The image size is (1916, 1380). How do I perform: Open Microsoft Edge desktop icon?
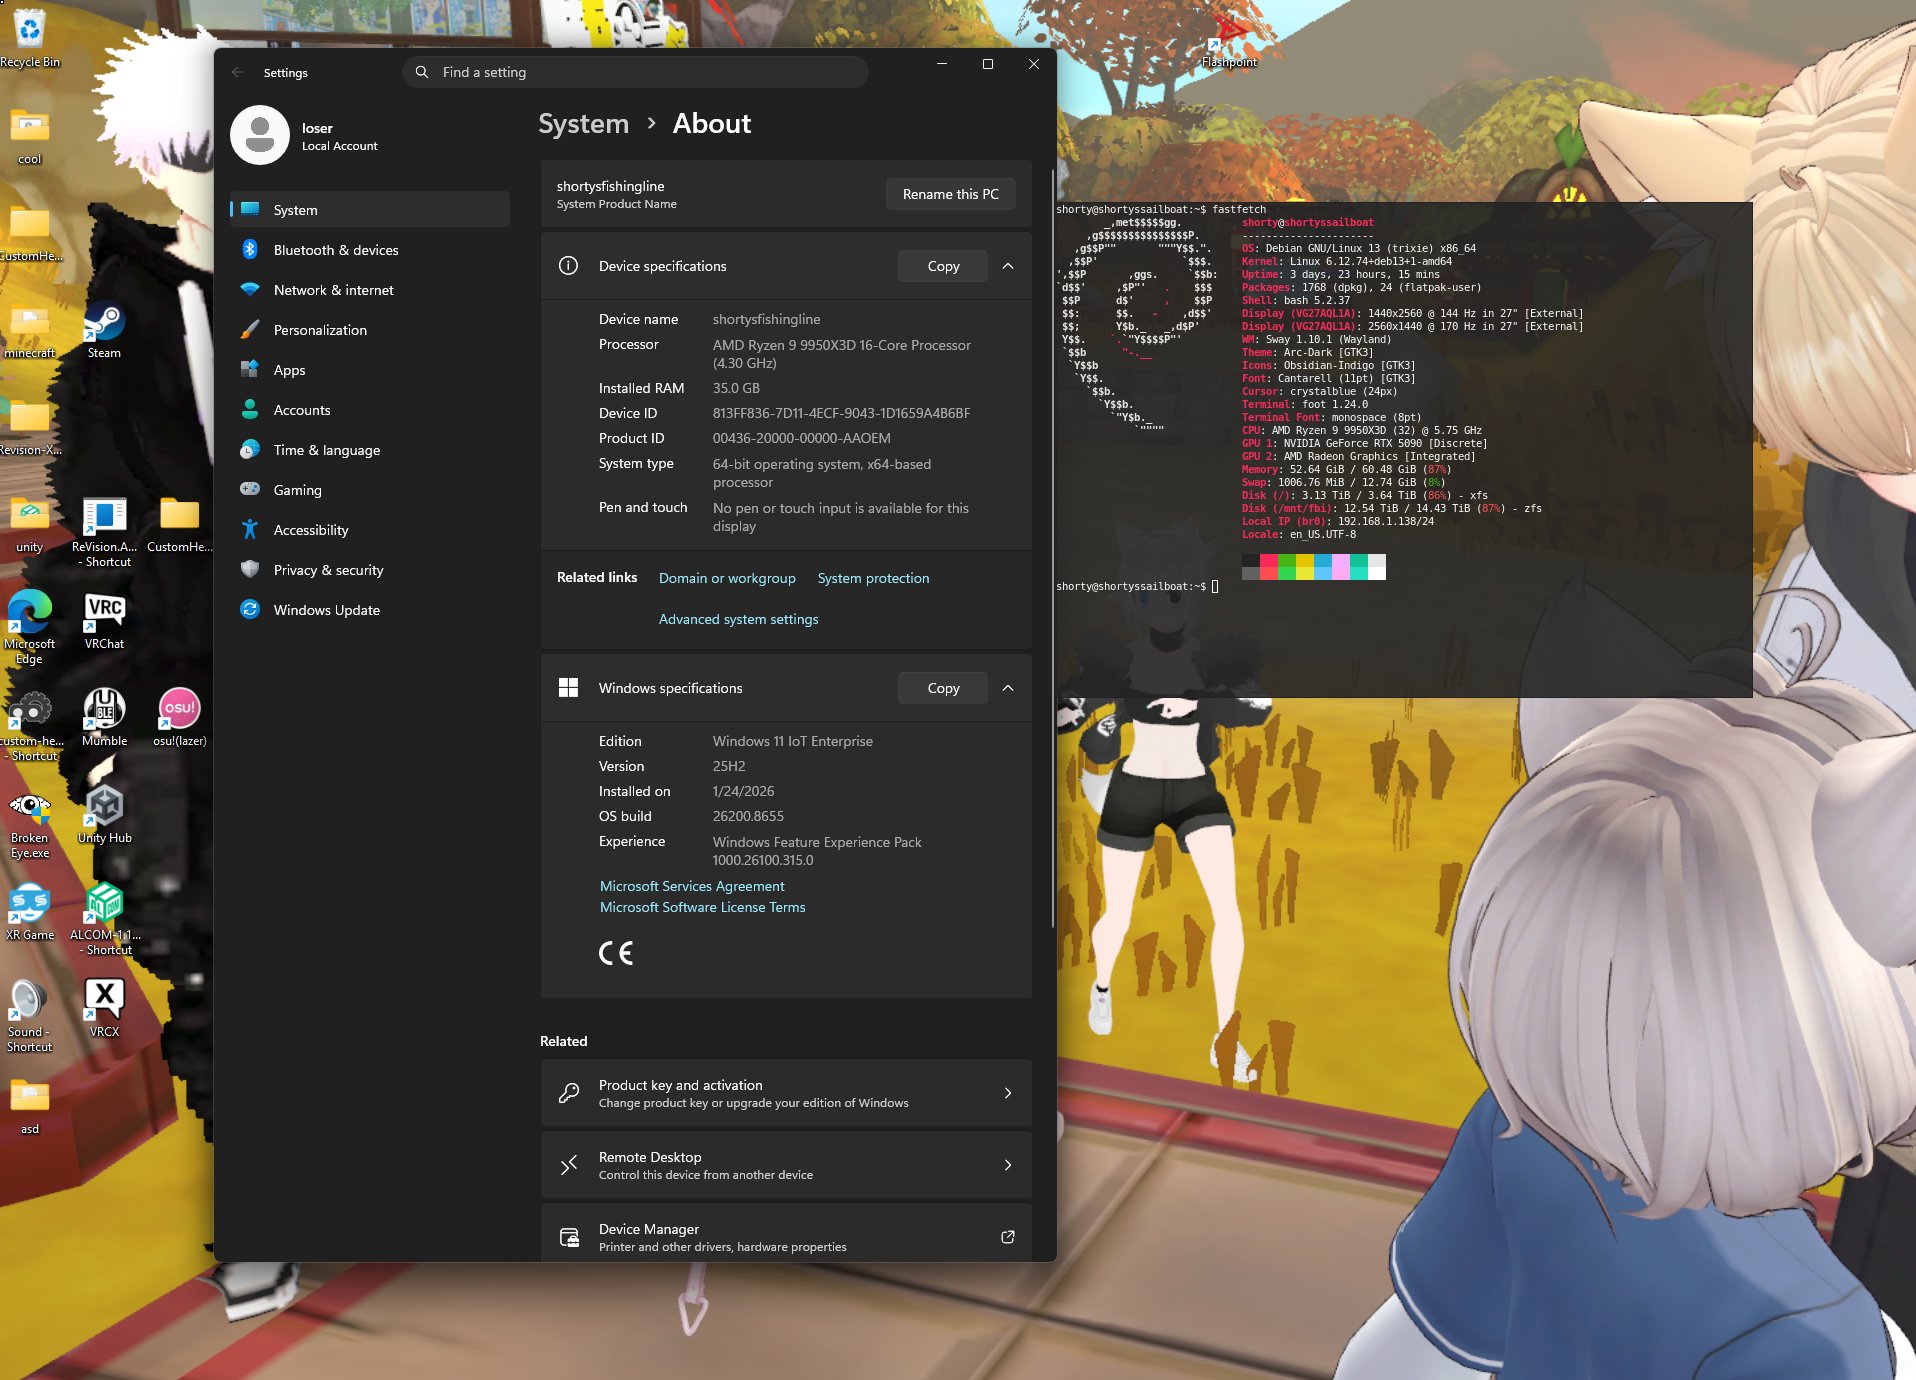coord(30,627)
